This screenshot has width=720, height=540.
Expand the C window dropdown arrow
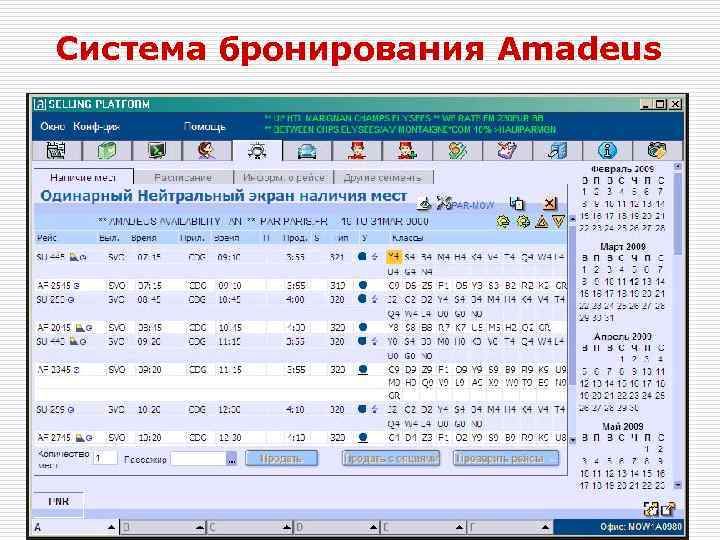286,527
